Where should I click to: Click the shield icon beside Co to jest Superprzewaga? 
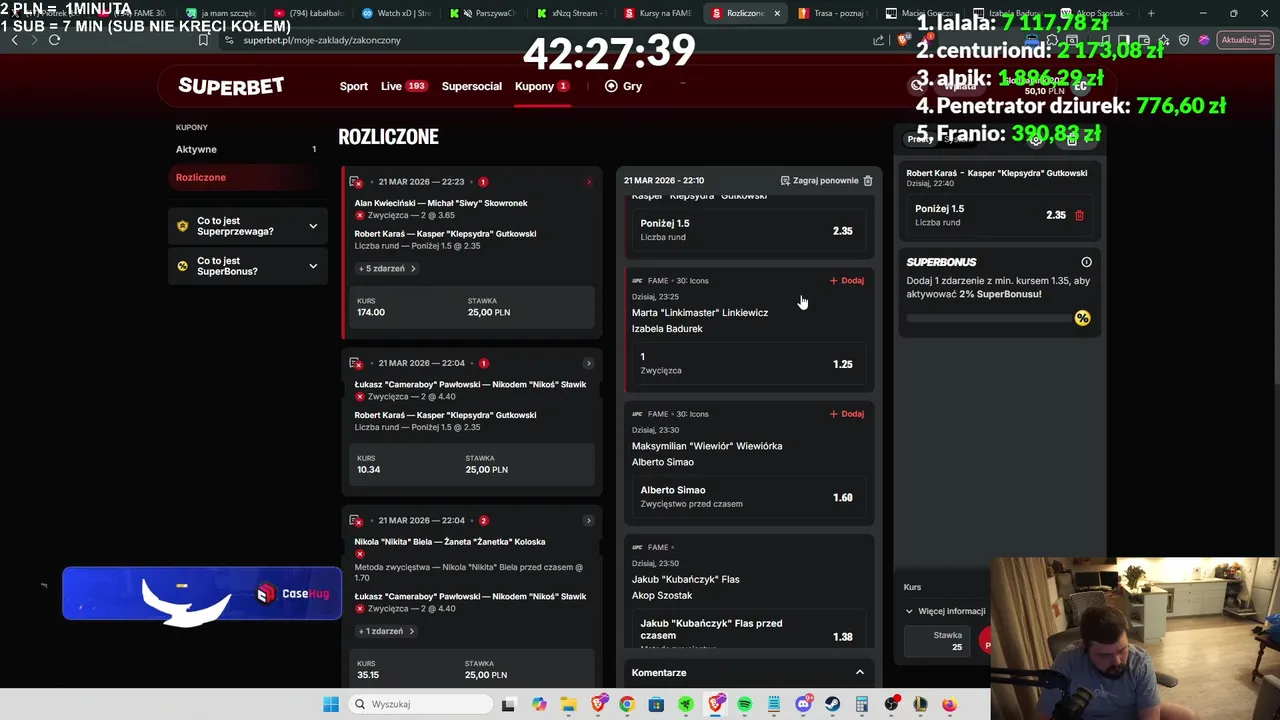(x=182, y=226)
